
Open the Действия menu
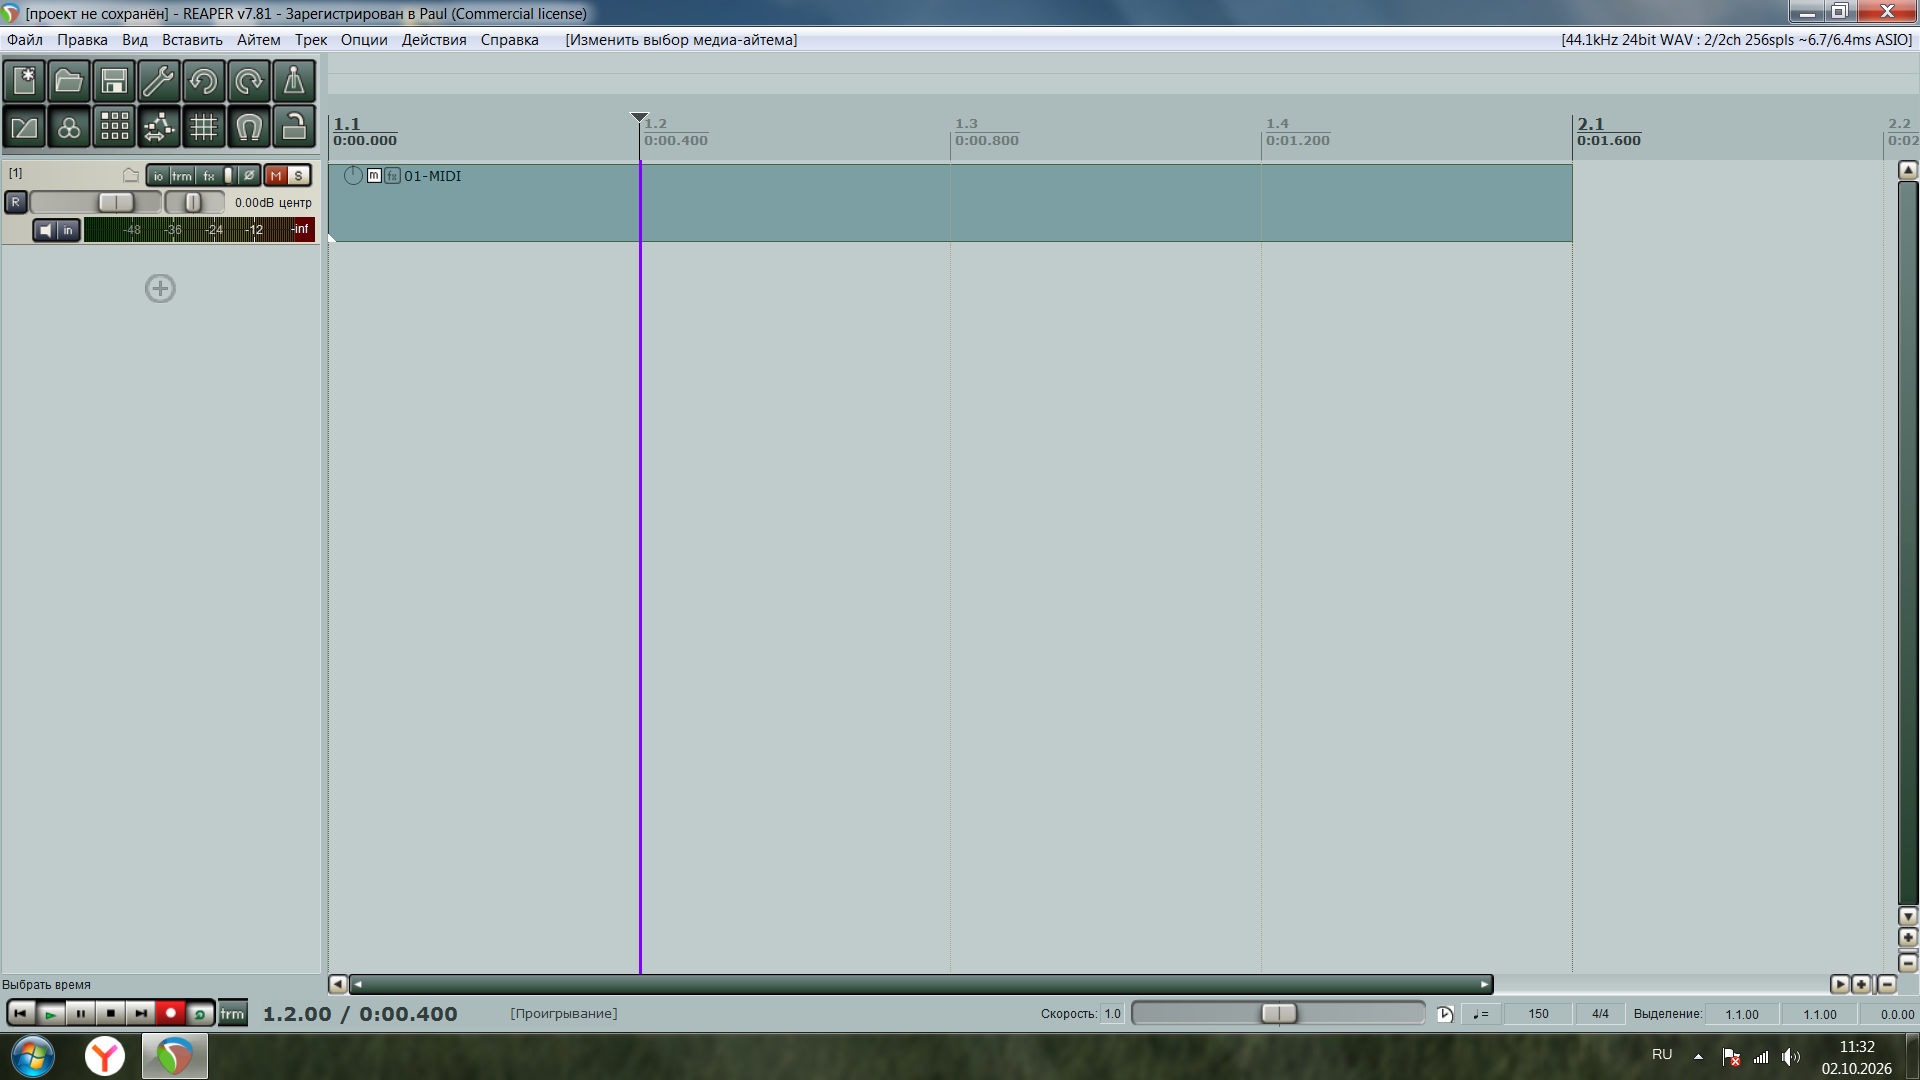click(x=434, y=40)
